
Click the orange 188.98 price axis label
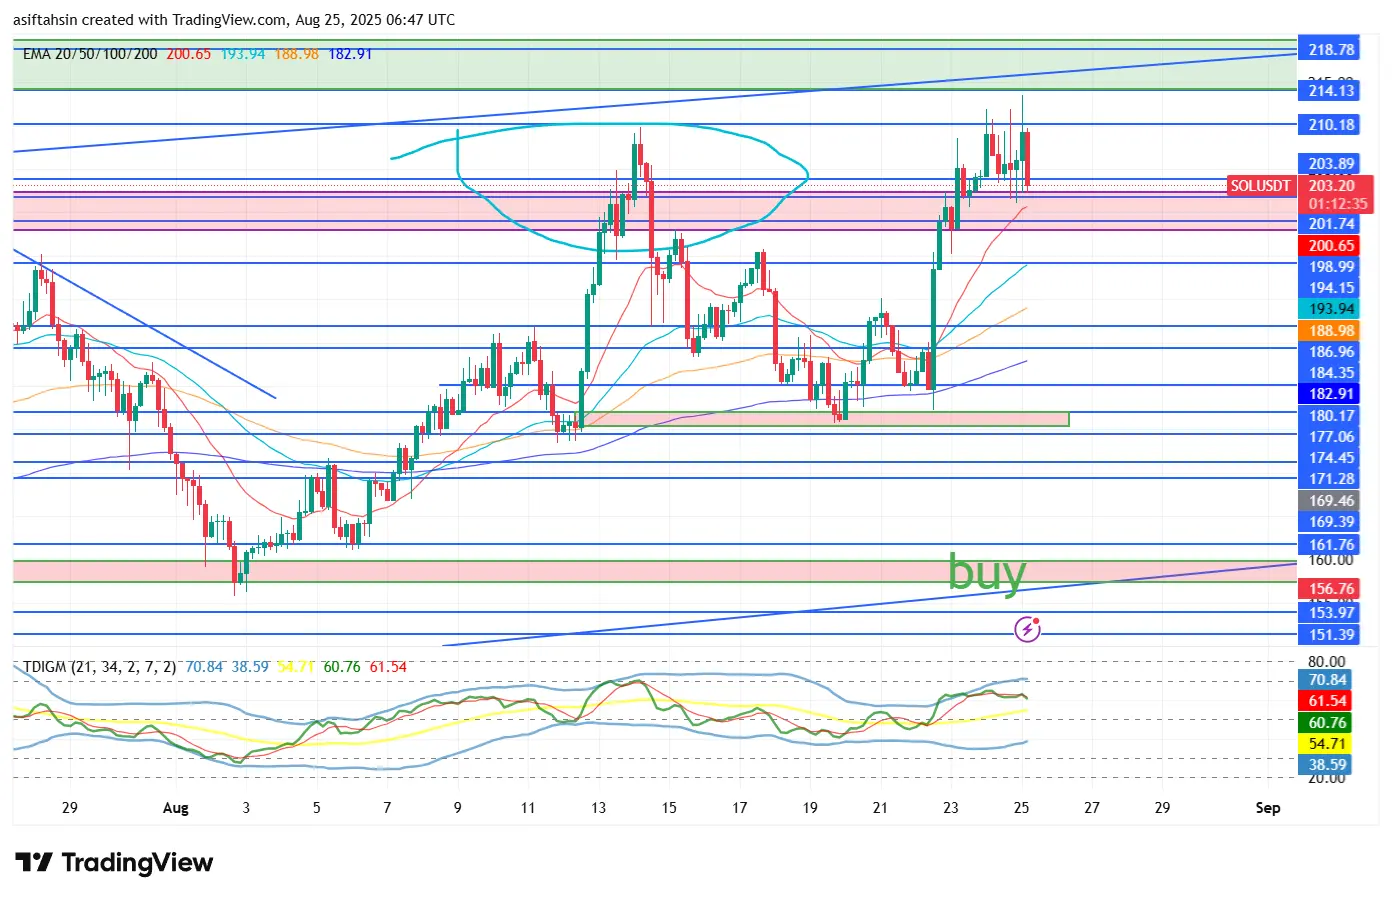coord(1331,331)
